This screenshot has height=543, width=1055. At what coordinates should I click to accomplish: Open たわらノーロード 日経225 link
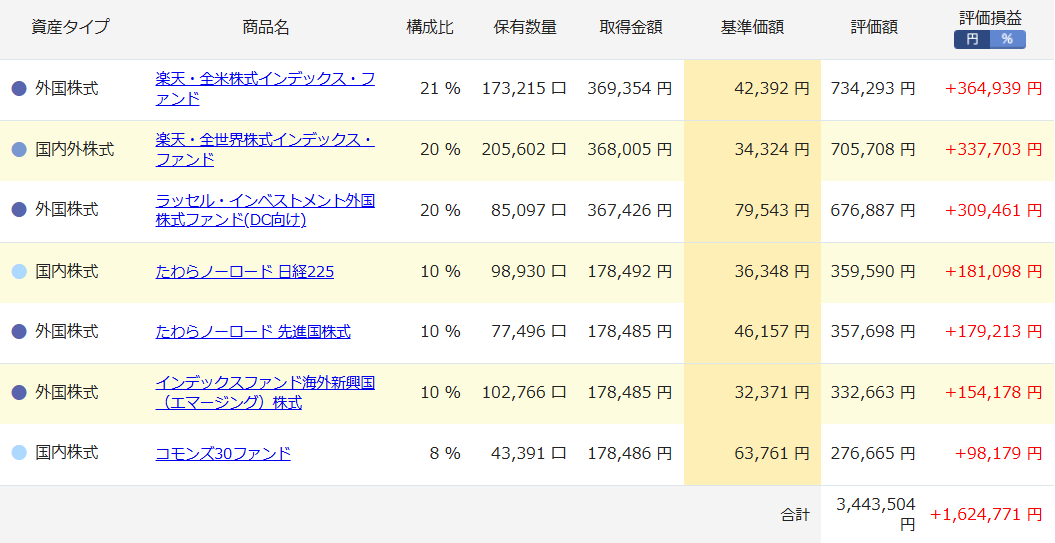tap(244, 271)
